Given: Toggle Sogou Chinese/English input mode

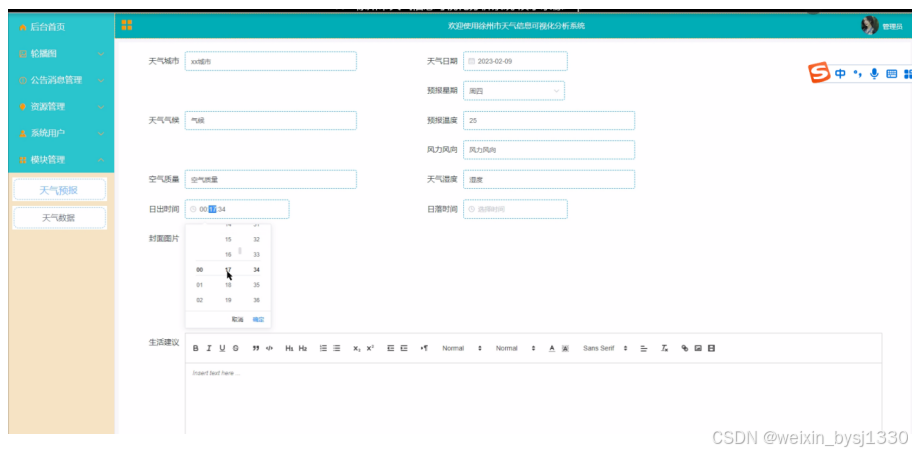Looking at the screenshot, I should (x=840, y=73).
